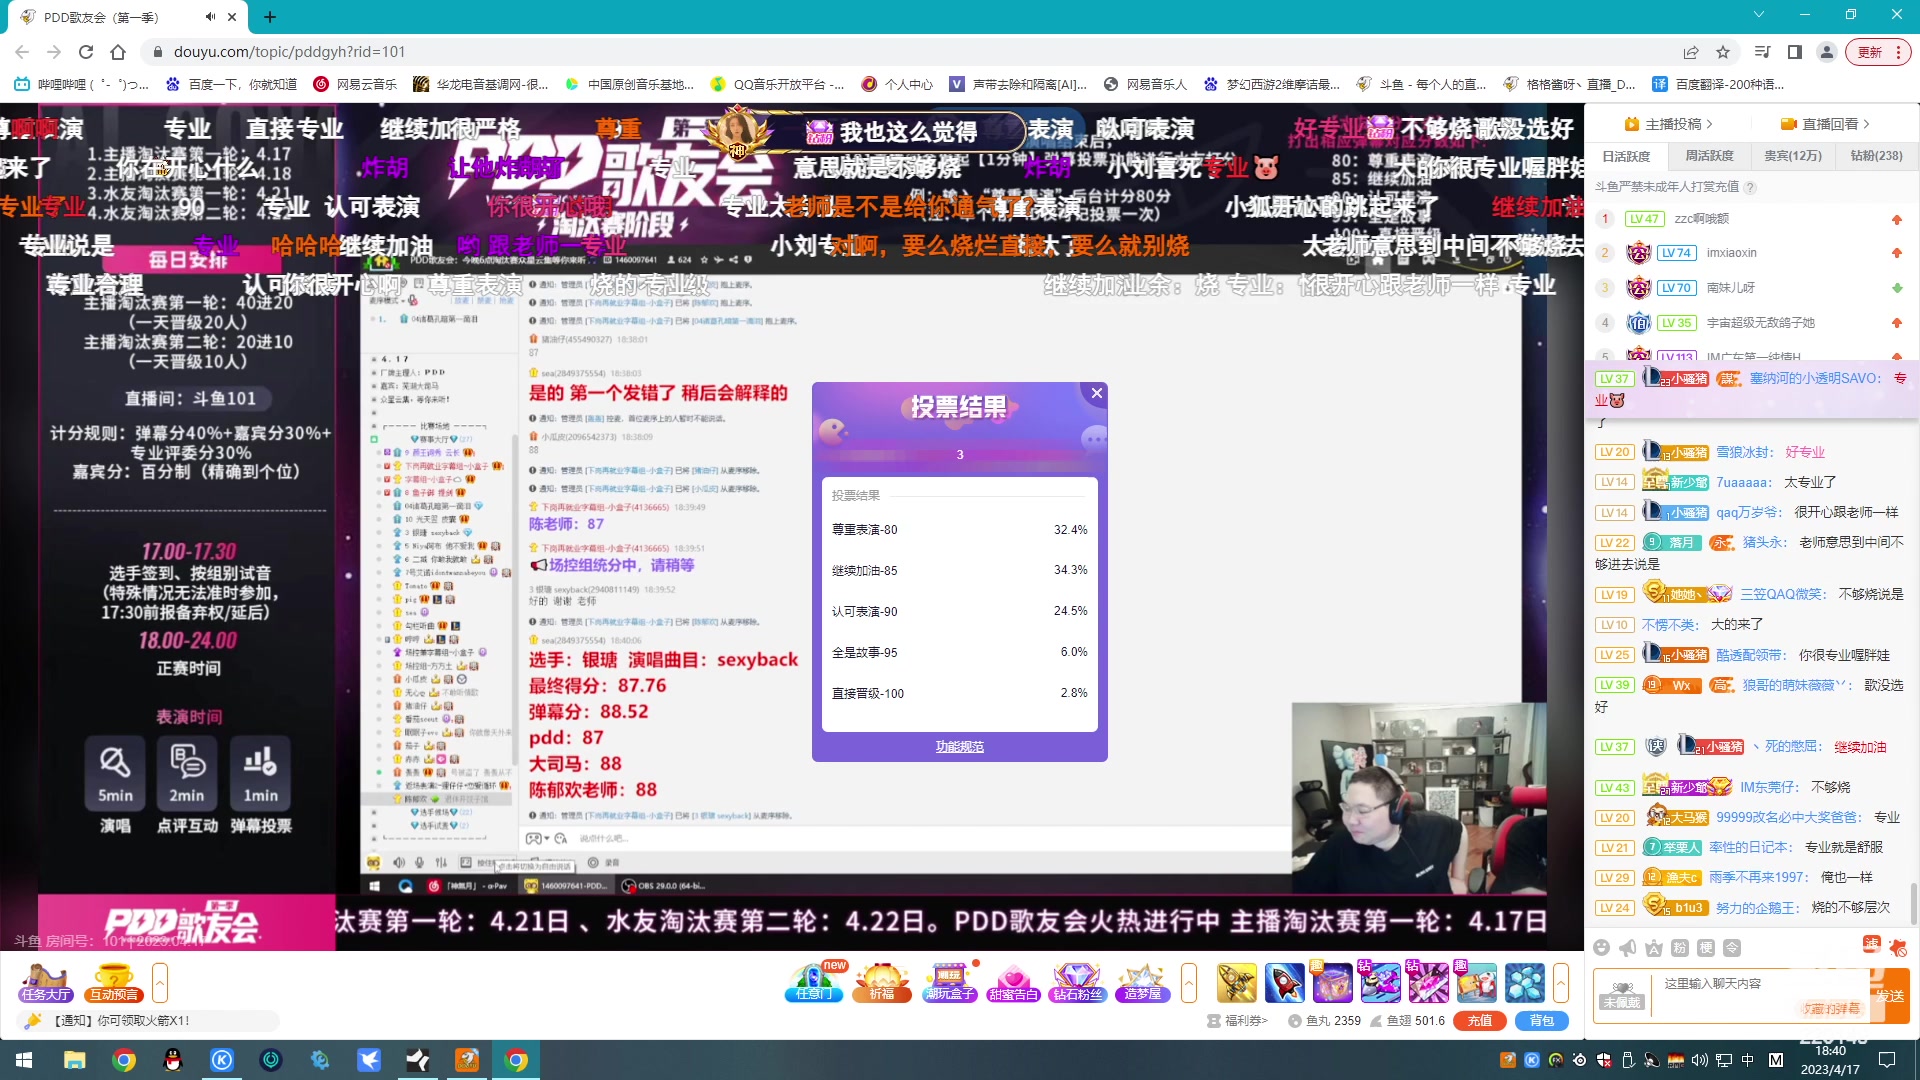Open 任务大厅 task hall
Image resolution: width=1920 pixels, height=1080 pixels.
coord(46,983)
